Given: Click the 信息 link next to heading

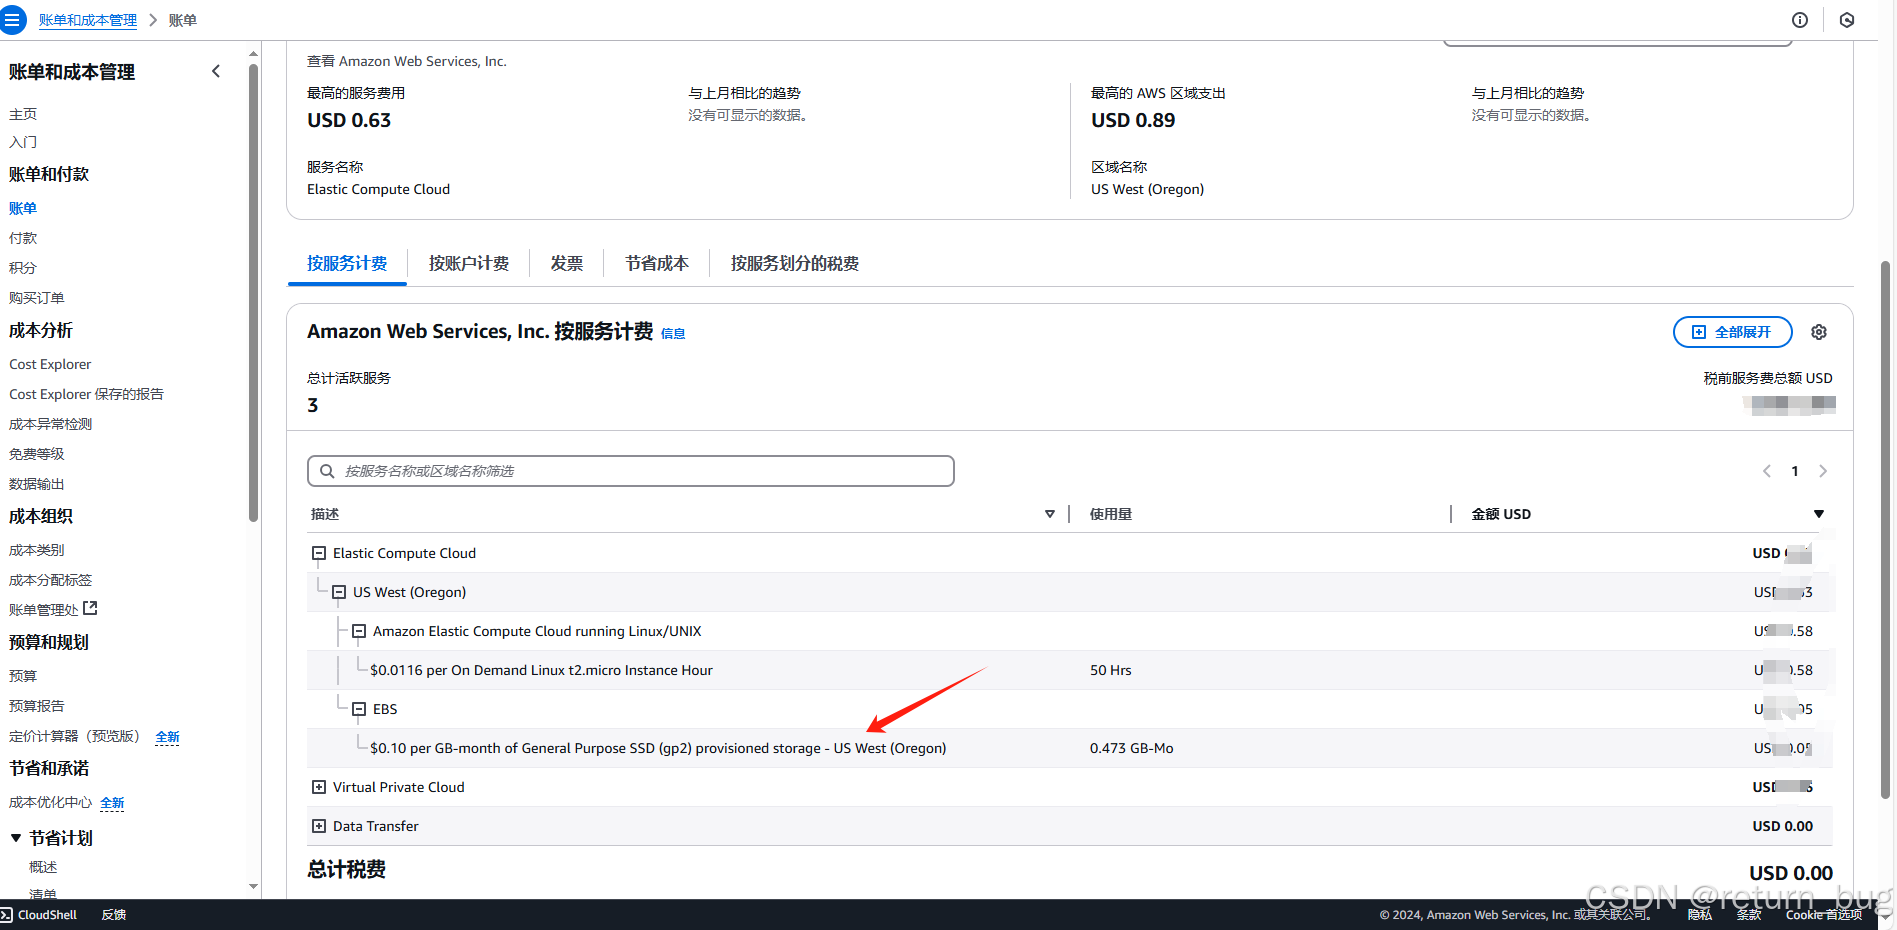Looking at the screenshot, I should pyautogui.click(x=673, y=334).
